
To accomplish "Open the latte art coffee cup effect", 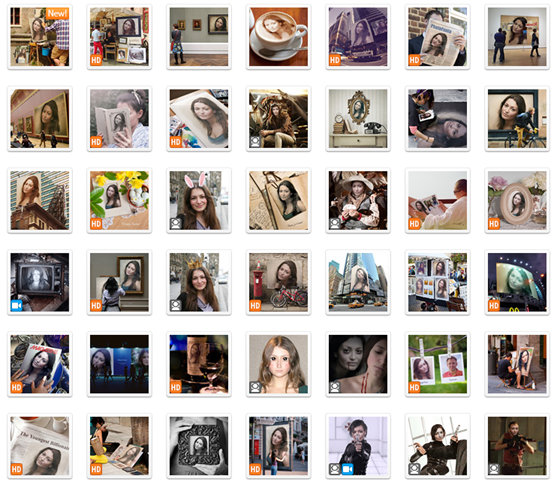I will [x=278, y=37].
